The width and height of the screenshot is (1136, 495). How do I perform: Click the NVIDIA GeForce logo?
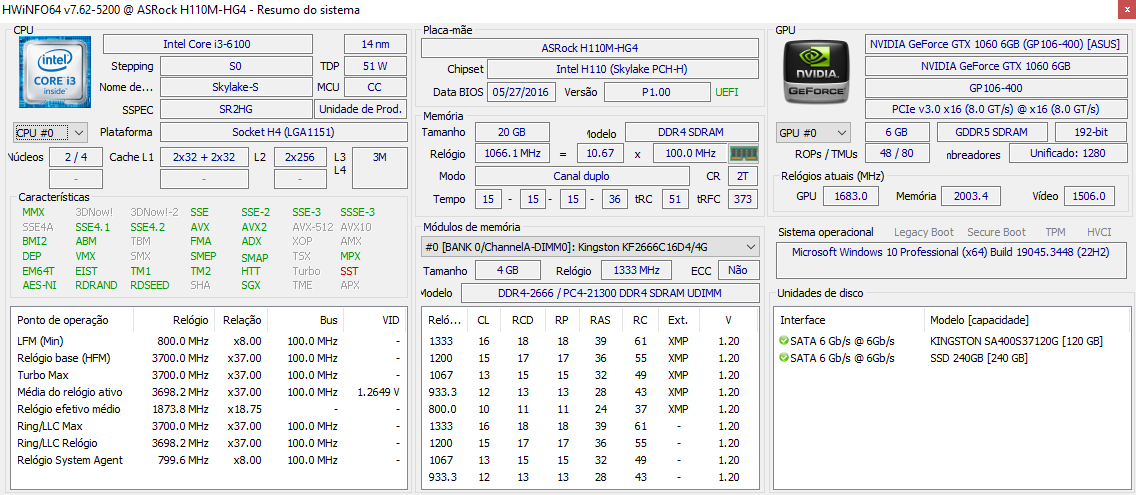point(815,71)
